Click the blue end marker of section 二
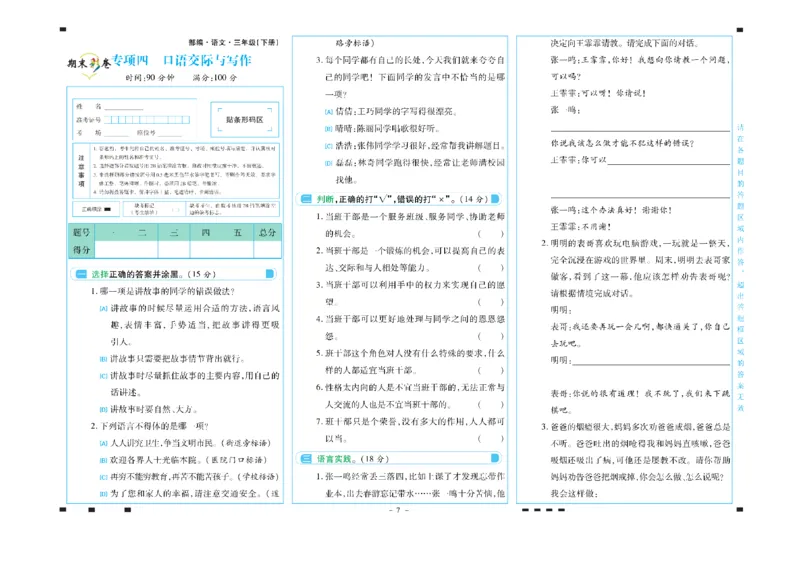 click(495, 199)
